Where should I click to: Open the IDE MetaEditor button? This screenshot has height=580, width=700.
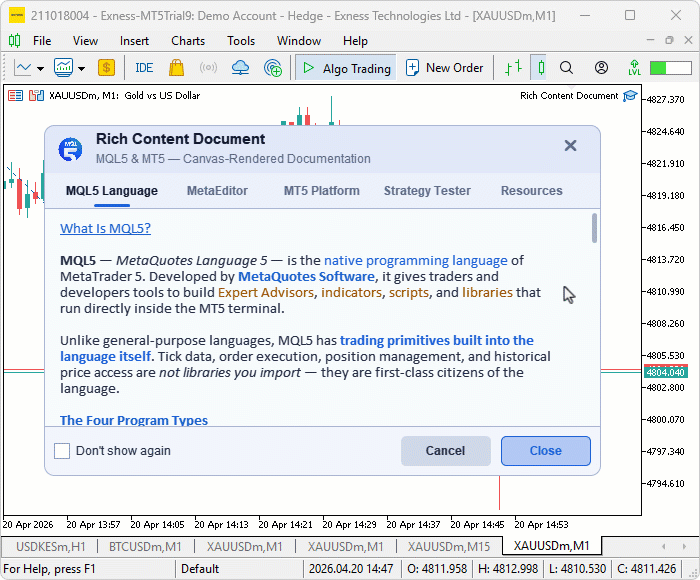[x=144, y=68]
